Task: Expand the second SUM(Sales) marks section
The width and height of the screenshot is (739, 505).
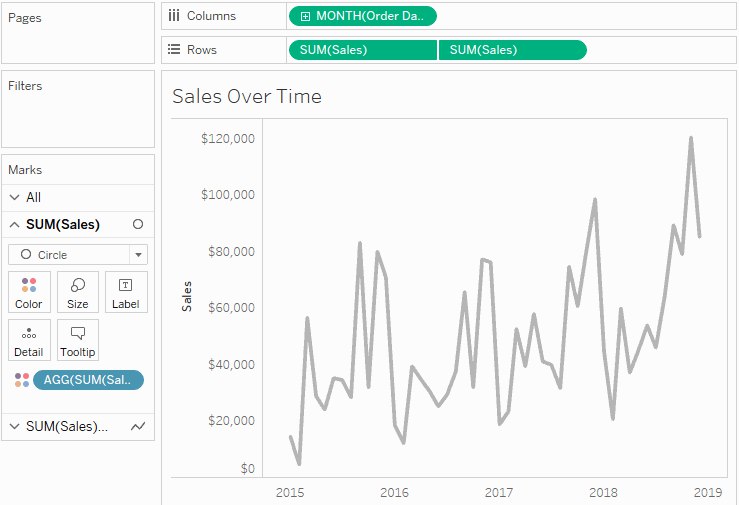Action: coord(15,426)
